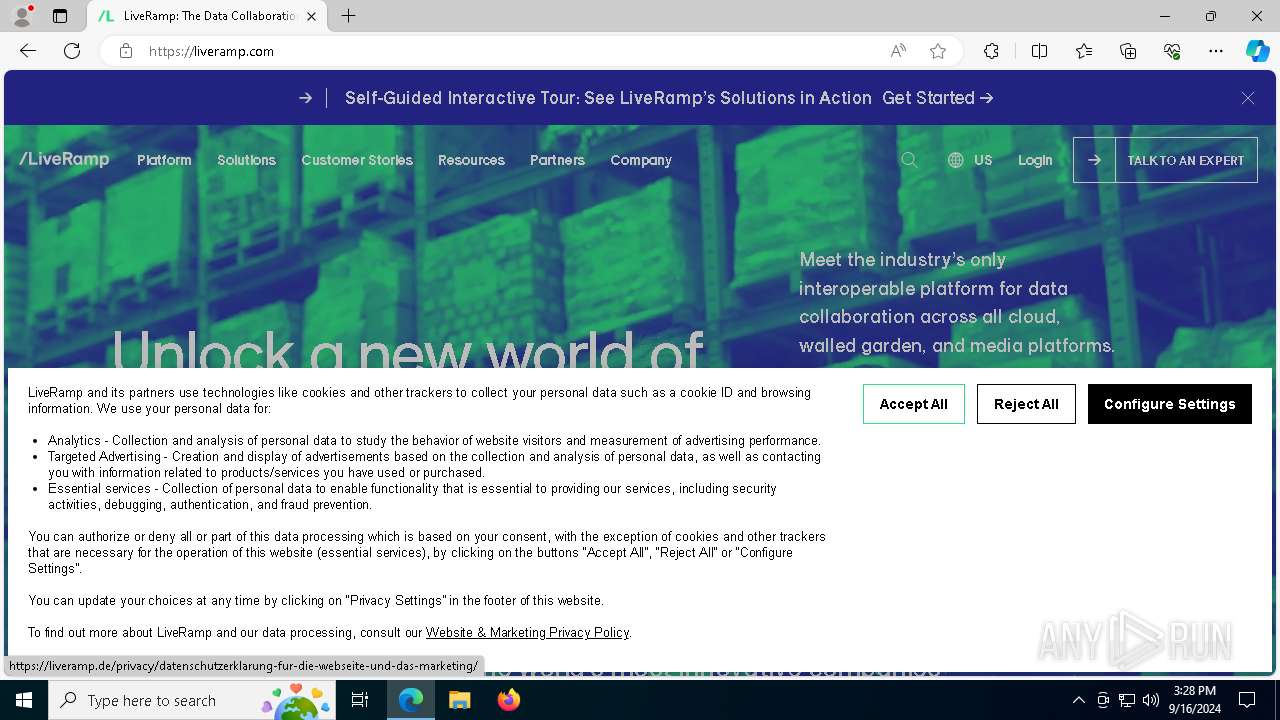View site information lock icon
1280x720 pixels.
point(126,51)
